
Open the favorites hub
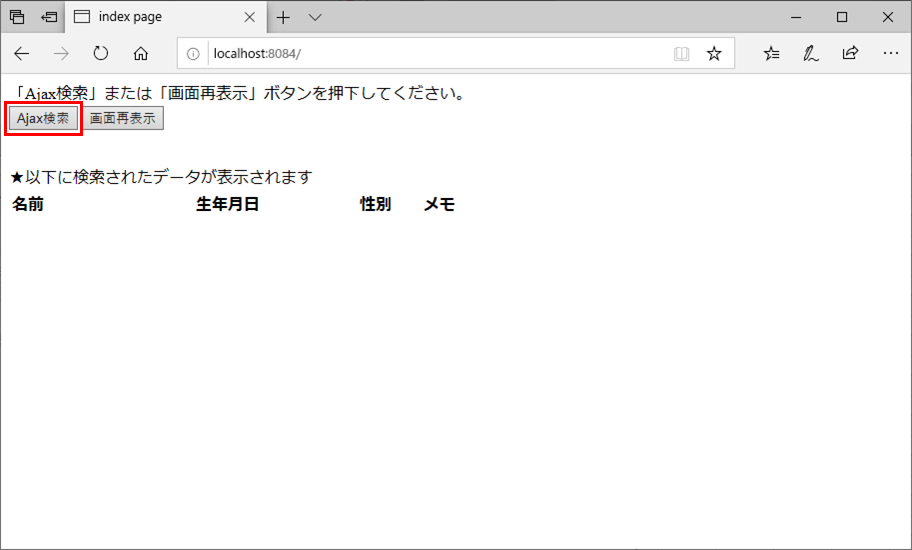click(x=771, y=54)
